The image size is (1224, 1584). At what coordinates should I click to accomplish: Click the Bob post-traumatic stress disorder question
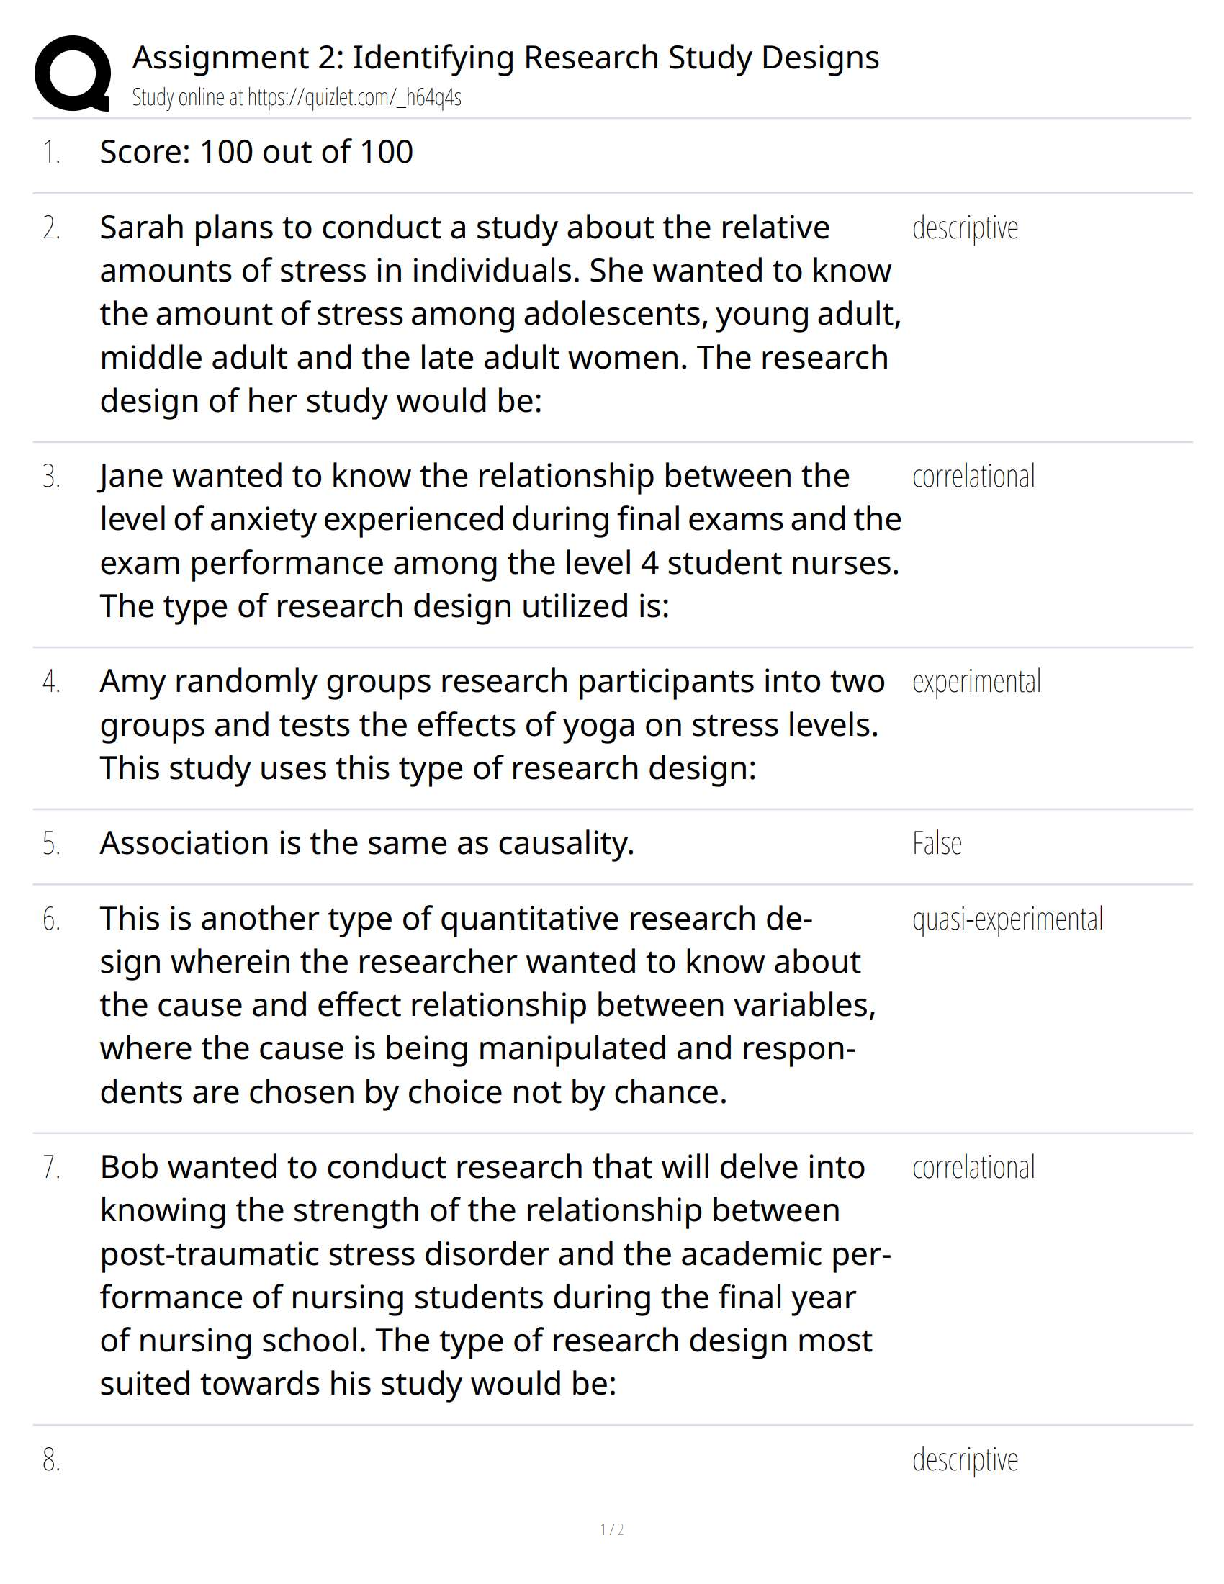tap(495, 1275)
